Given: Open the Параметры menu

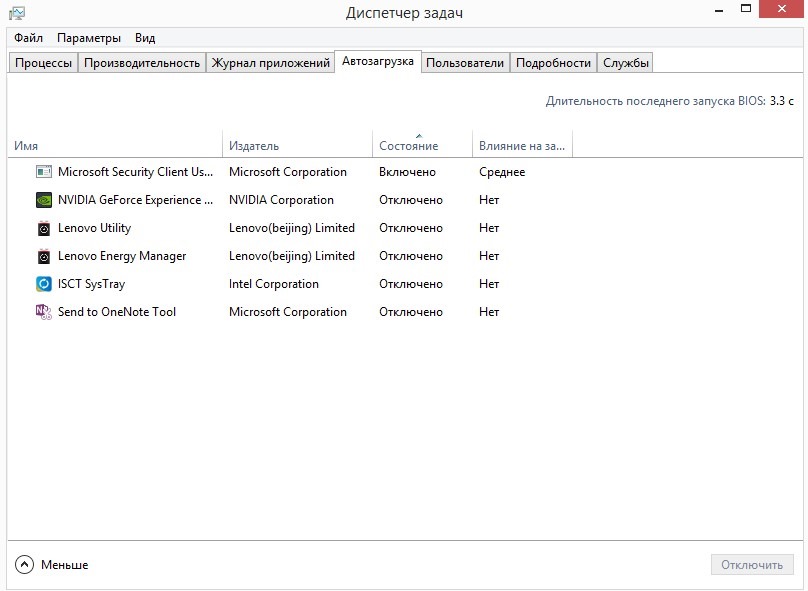Looking at the screenshot, I should pyautogui.click(x=89, y=38).
